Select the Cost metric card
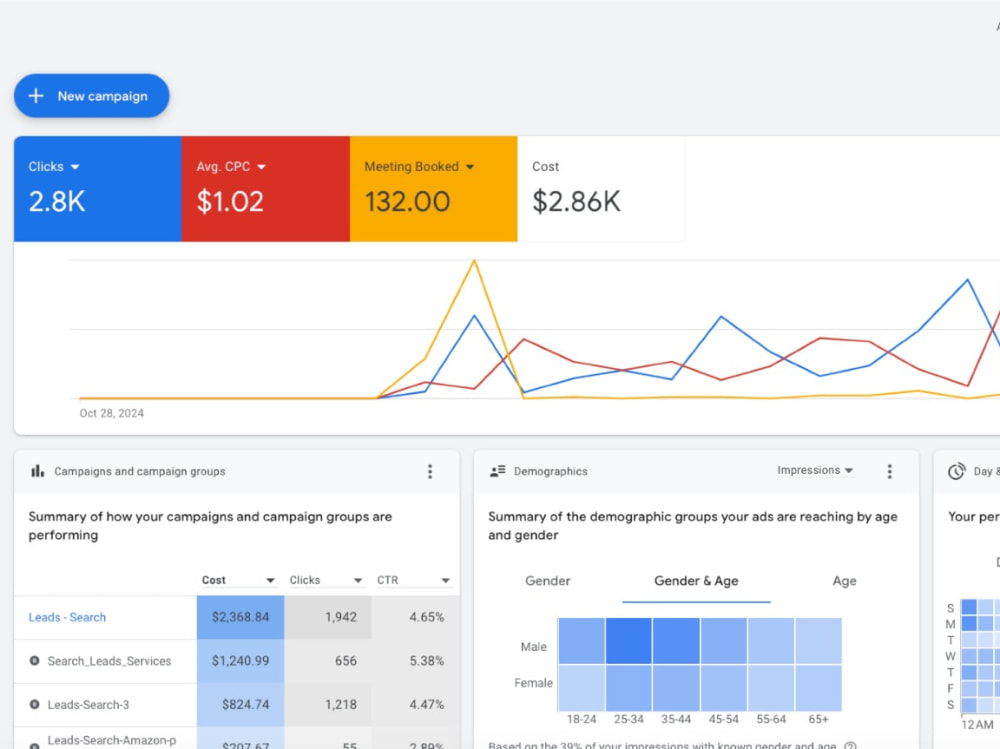Image resolution: width=1000 pixels, height=749 pixels. coord(601,189)
